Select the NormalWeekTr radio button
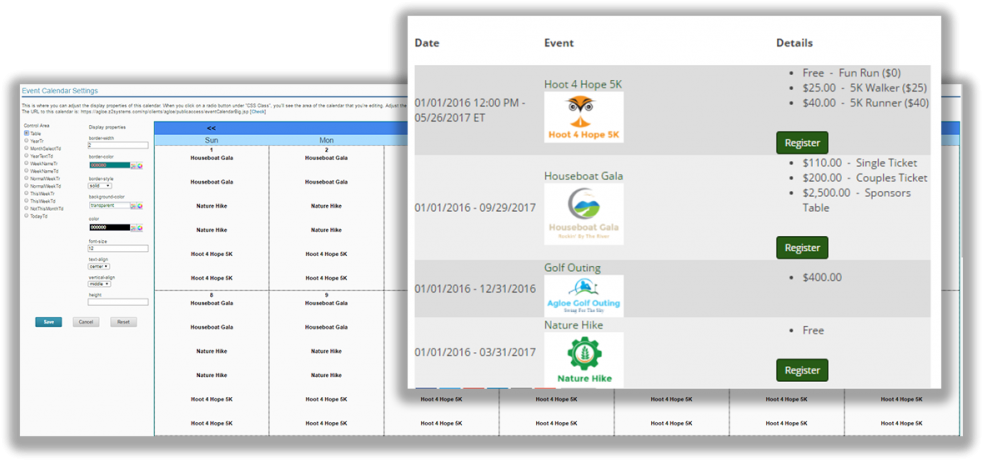Screen dimensions: 982x460 (x=26, y=178)
